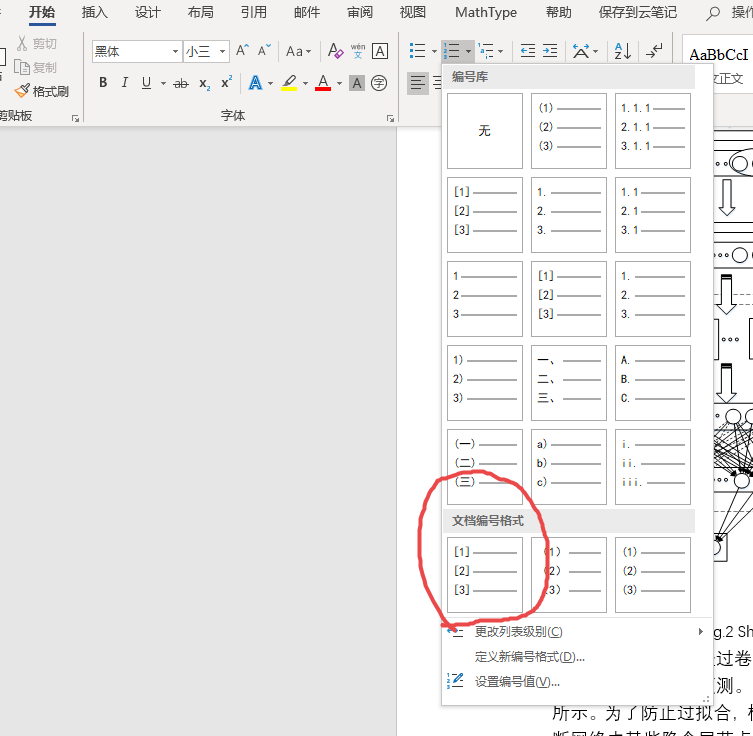Click the decrease indent icon
This screenshot has height=736, width=753.
tap(528, 50)
